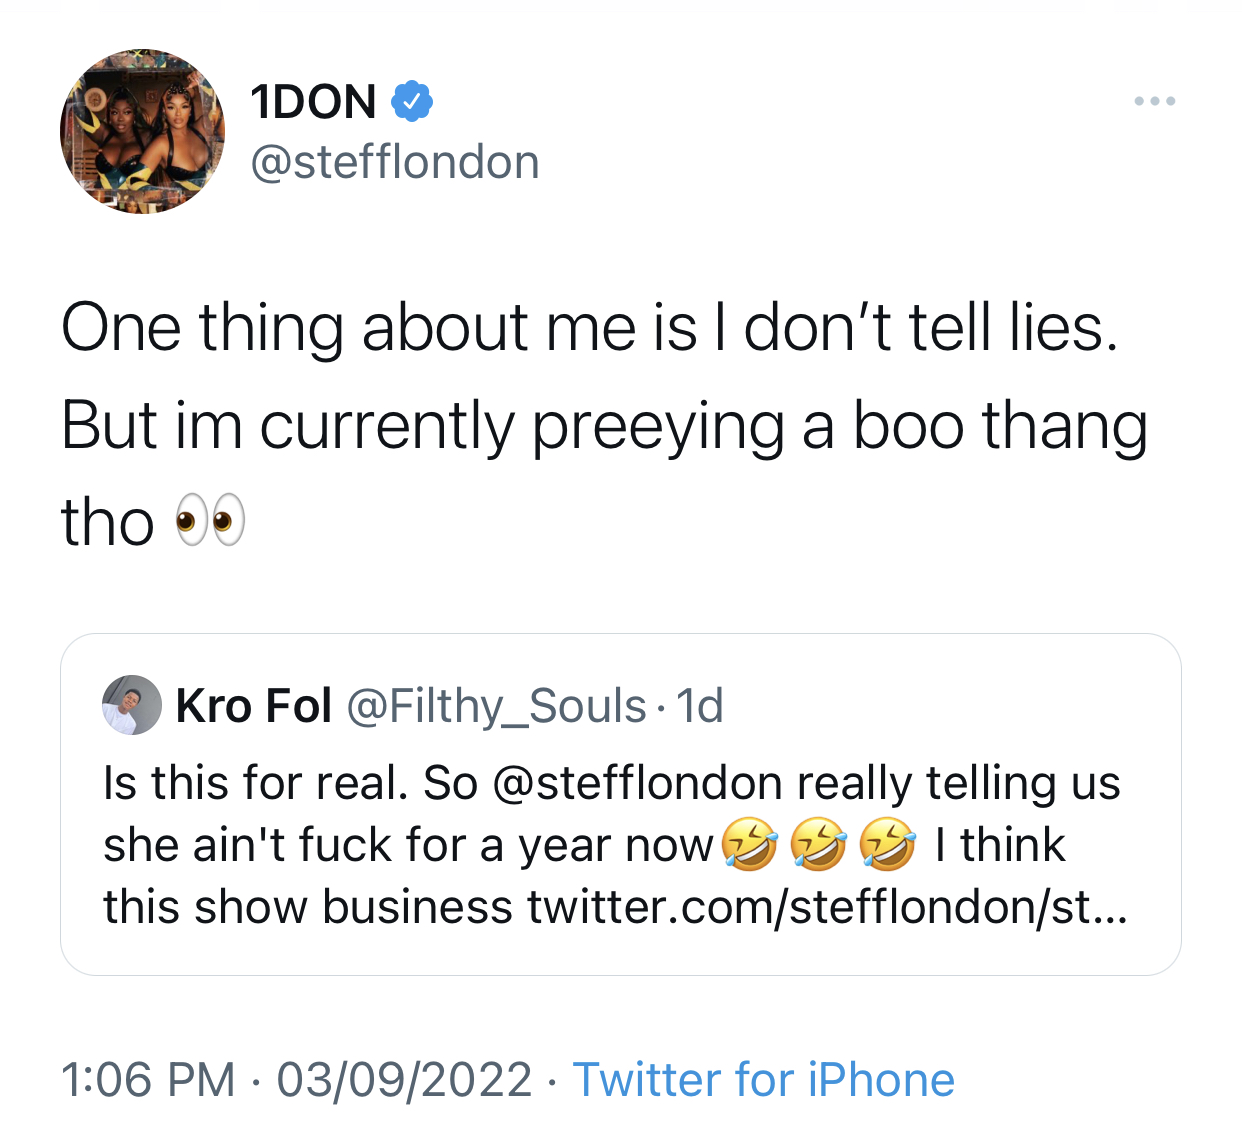The height and width of the screenshot is (1131, 1242).
Task: Click the eyes emoji in the tweet
Action: 210,521
